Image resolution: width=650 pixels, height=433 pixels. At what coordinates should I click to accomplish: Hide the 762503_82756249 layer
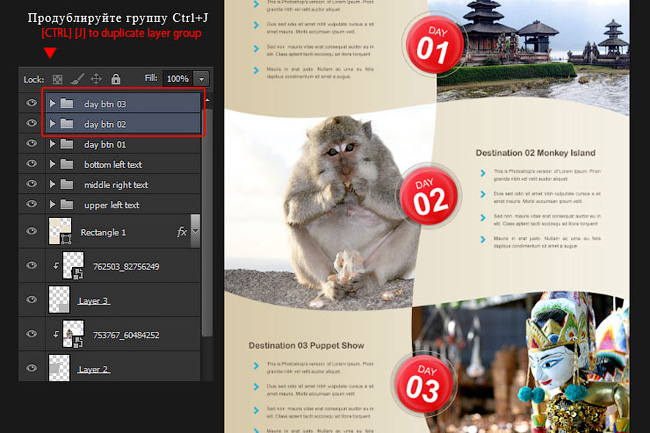click(x=32, y=265)
